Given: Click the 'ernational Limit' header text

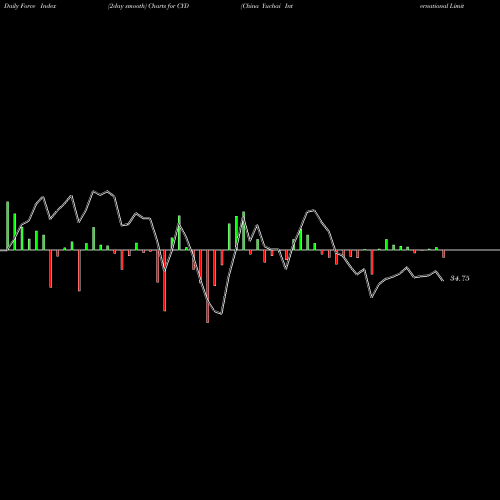Looking at the screenshot, I should (x=442, y=6).
